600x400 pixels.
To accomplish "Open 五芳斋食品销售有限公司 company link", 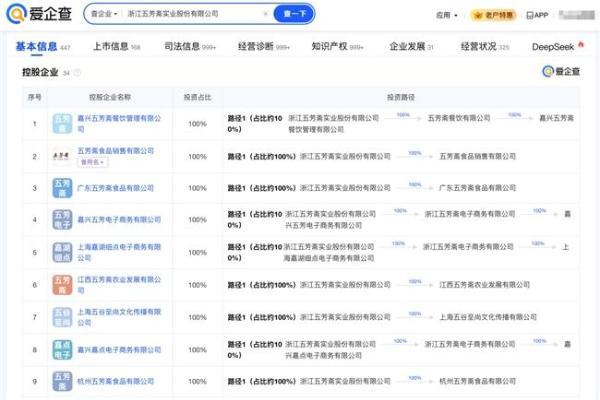I will click(116, 150).
